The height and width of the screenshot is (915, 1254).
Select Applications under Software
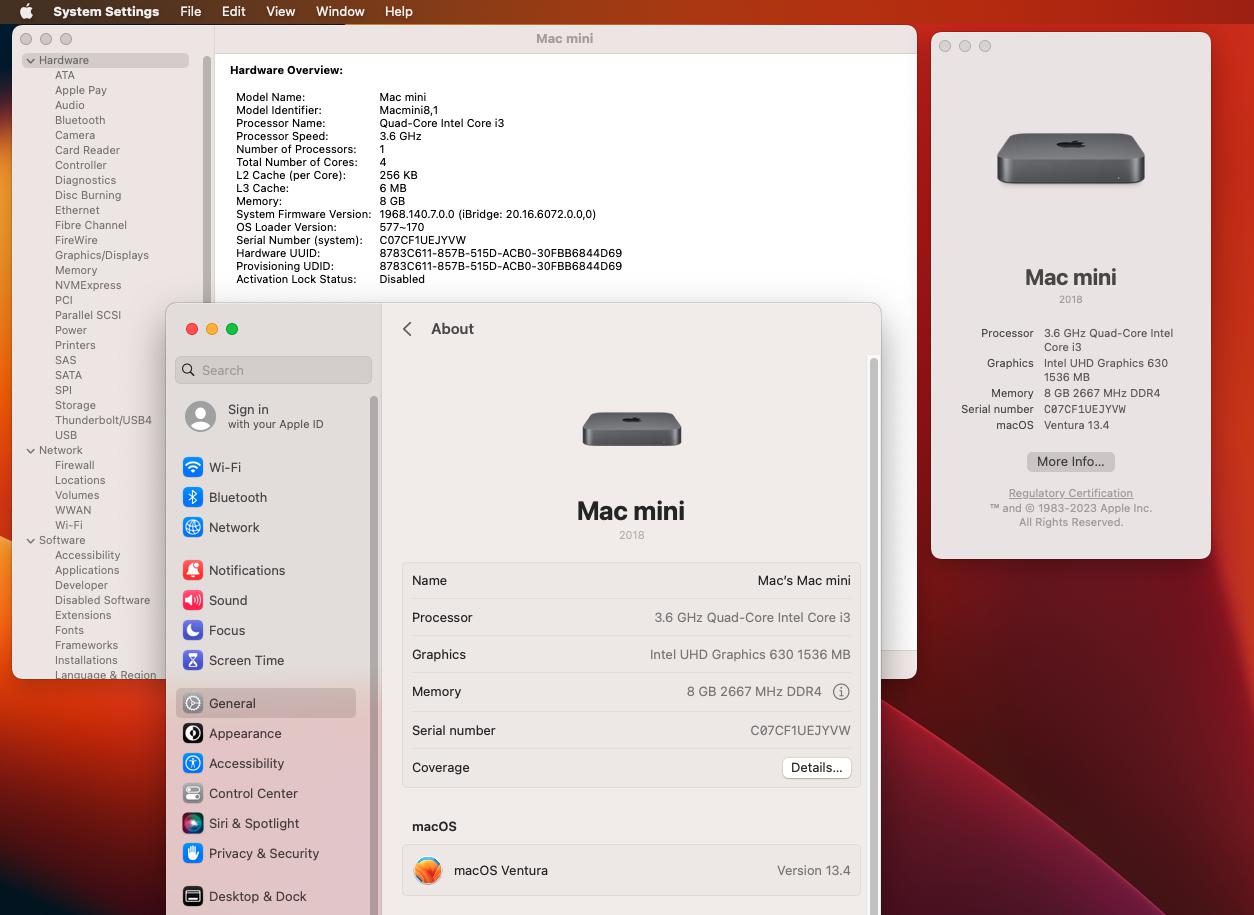[x=87, y=570]
